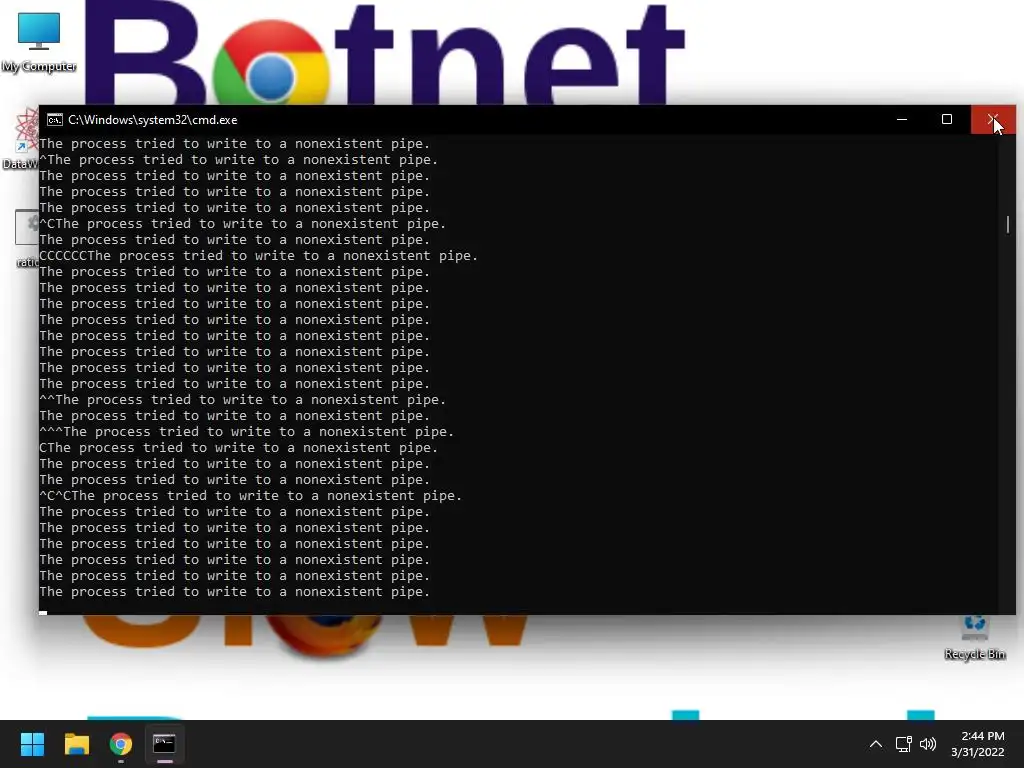
Task: Close the cmd.exe window
Action: click(x=993, y=120)
